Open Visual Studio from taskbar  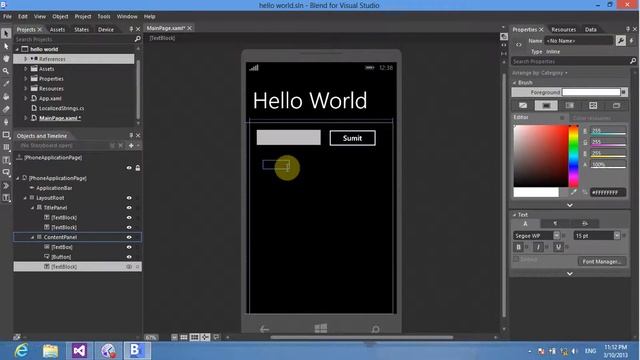coord(79,351)
